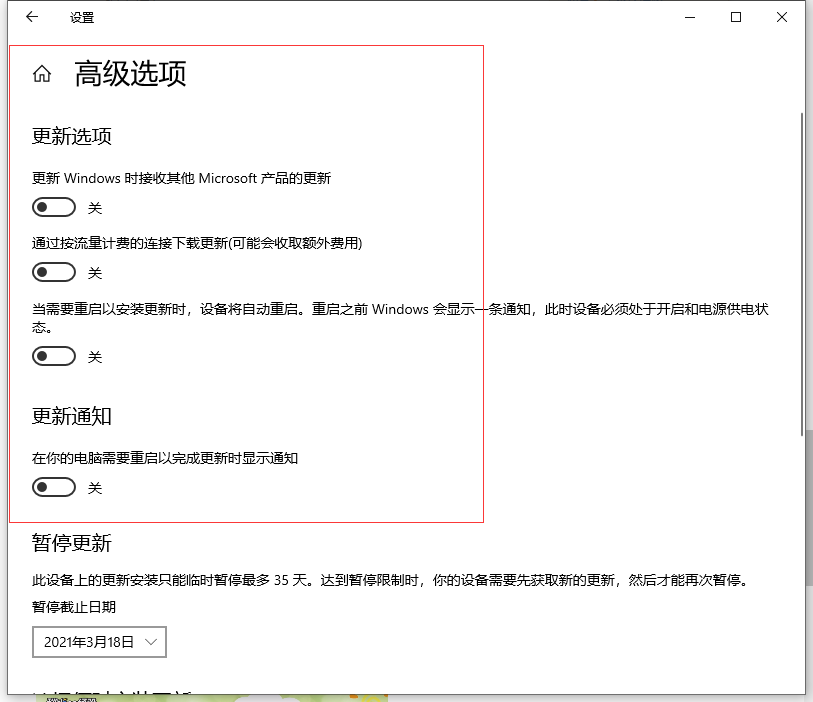Toggle downloading updates over metered connections
The width and height of the screenshot is (813, 702).
tap(54, 272)
